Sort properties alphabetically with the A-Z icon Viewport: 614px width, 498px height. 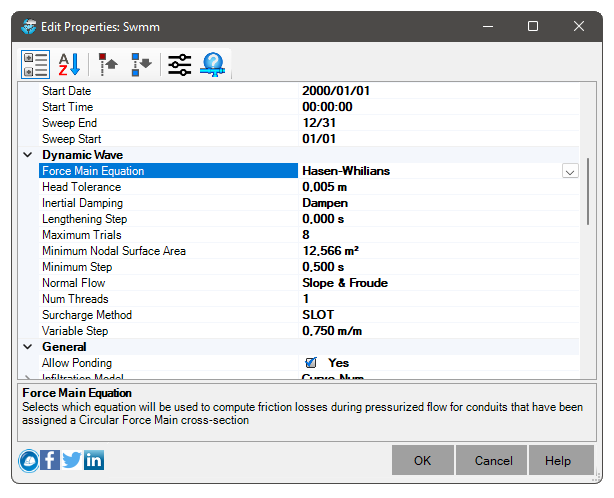coord(69,64)
